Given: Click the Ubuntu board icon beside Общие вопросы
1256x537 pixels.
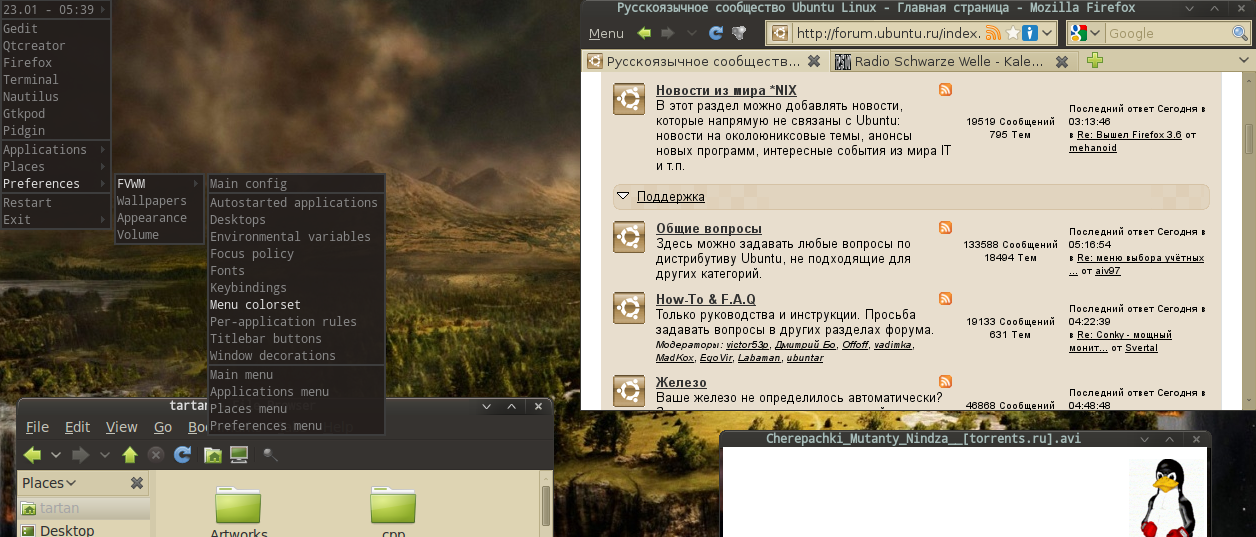Looking at the screenshot, I should (x=629, y=237).
